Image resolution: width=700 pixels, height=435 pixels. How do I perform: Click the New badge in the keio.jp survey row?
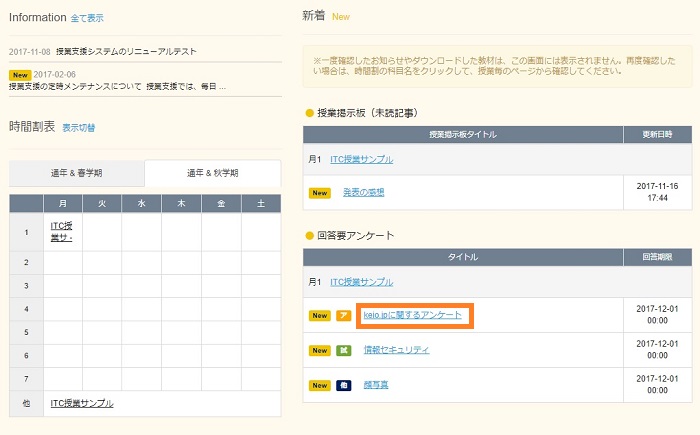pyautogui.click(x=320, y=315)
